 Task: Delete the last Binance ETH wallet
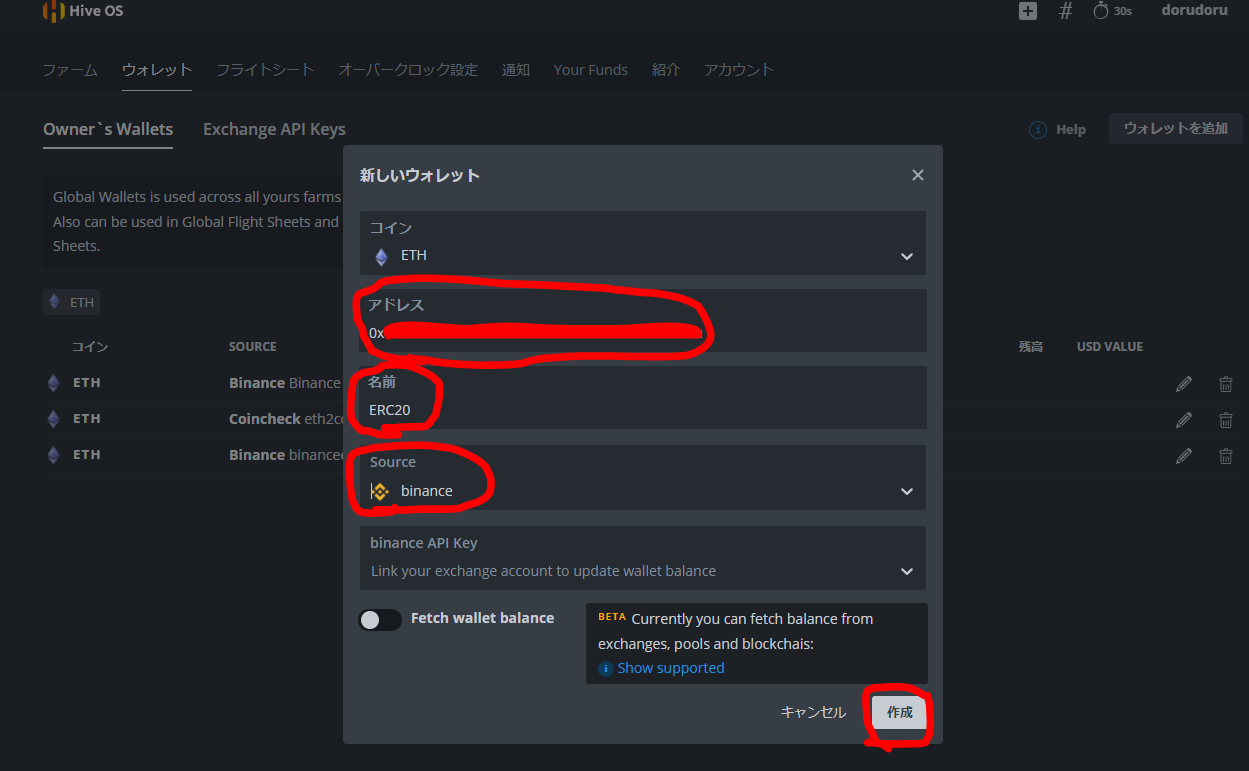click(1225, 455)
